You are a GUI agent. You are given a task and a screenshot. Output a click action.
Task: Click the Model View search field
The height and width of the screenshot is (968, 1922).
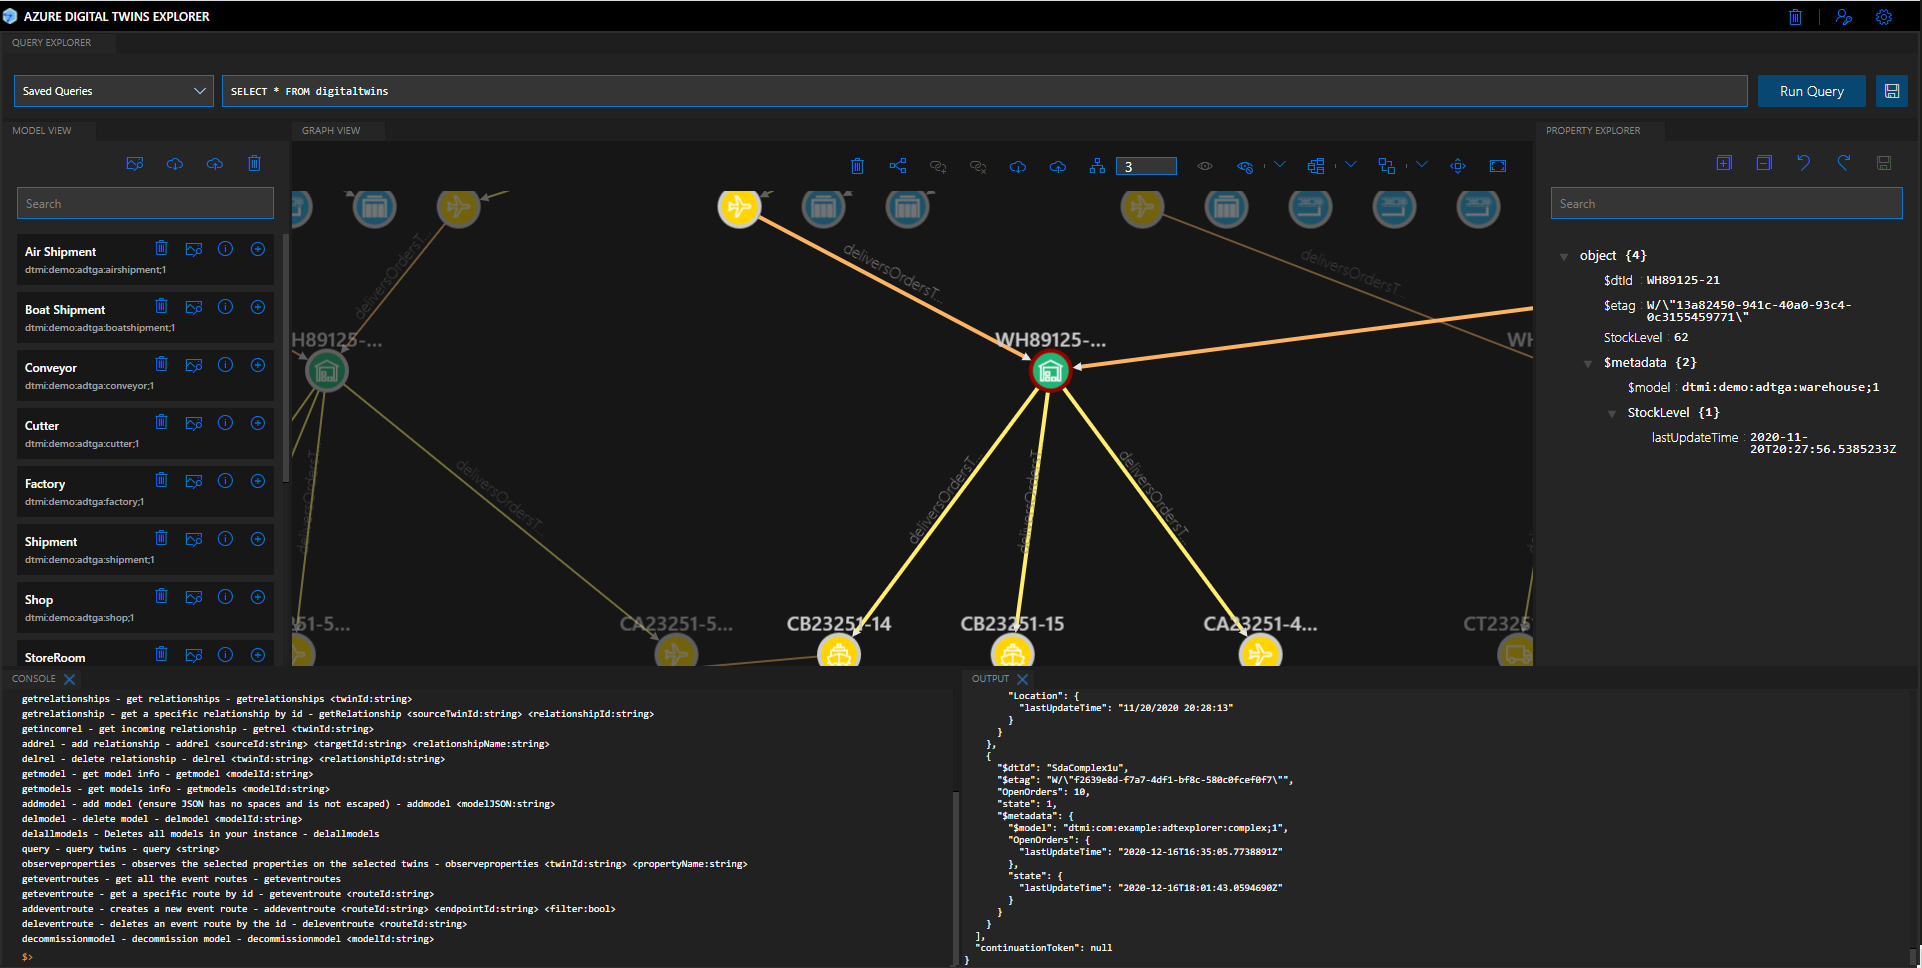[145, 203]
